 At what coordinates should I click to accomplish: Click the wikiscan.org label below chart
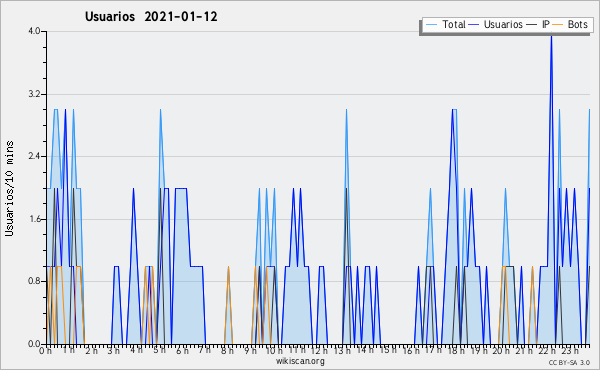tap(300, 361)
